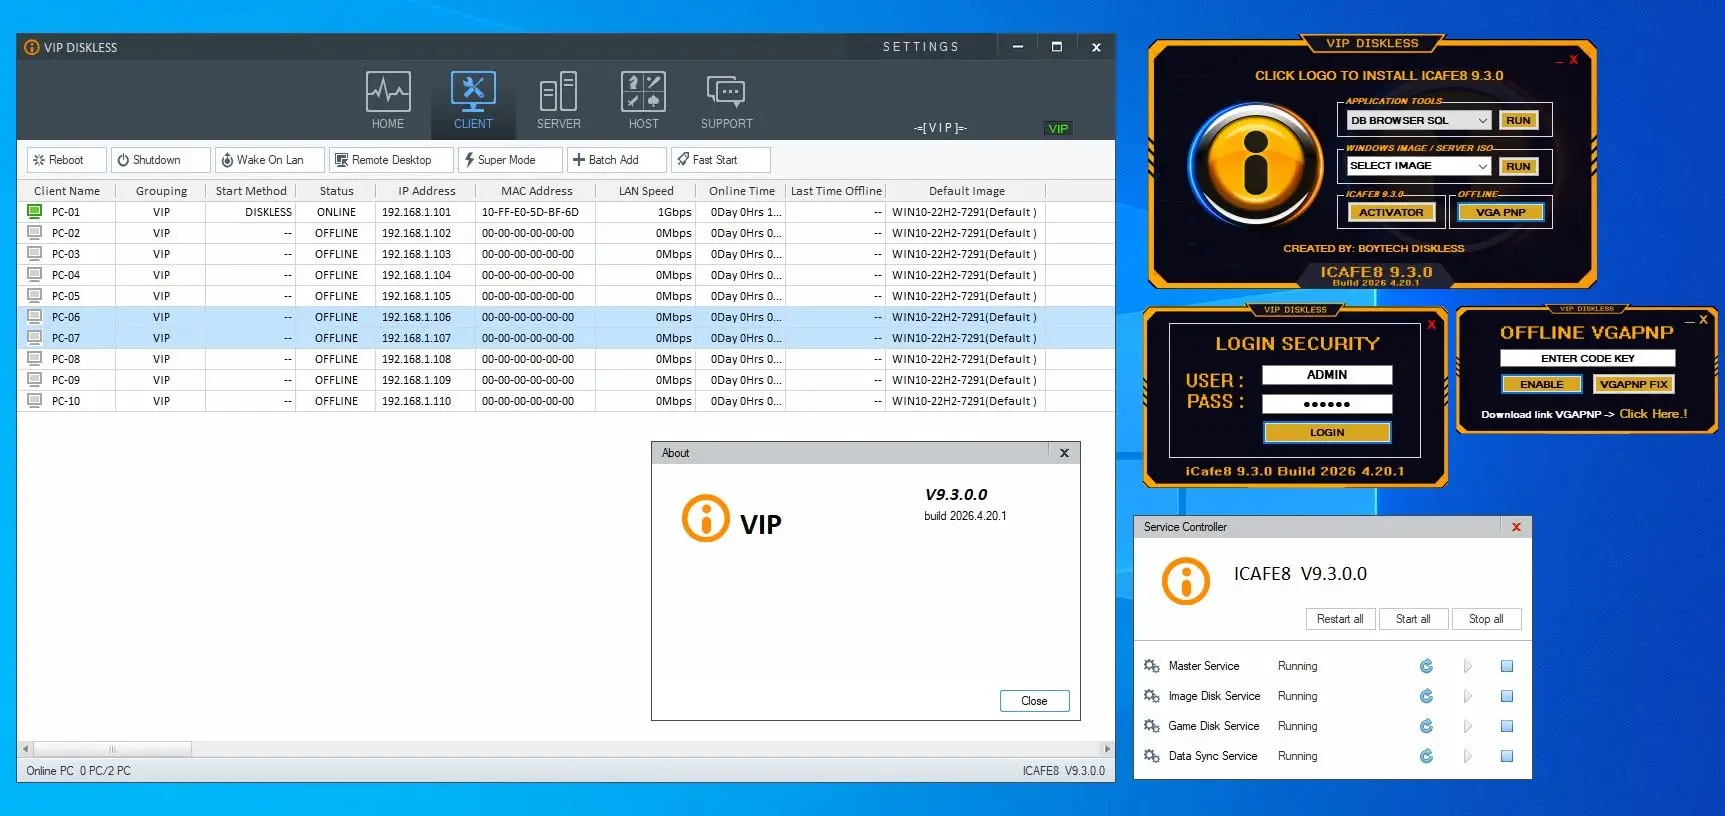Click the PC-02 computer icon
The width and height of the screenshot is (1725, 816).
(x=34, y=233)
